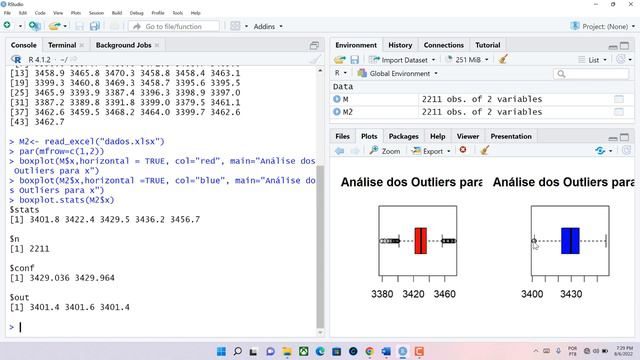The image size is (640, 360).
Task: Close the Background Jobs tab
Action: click(157, 45)
